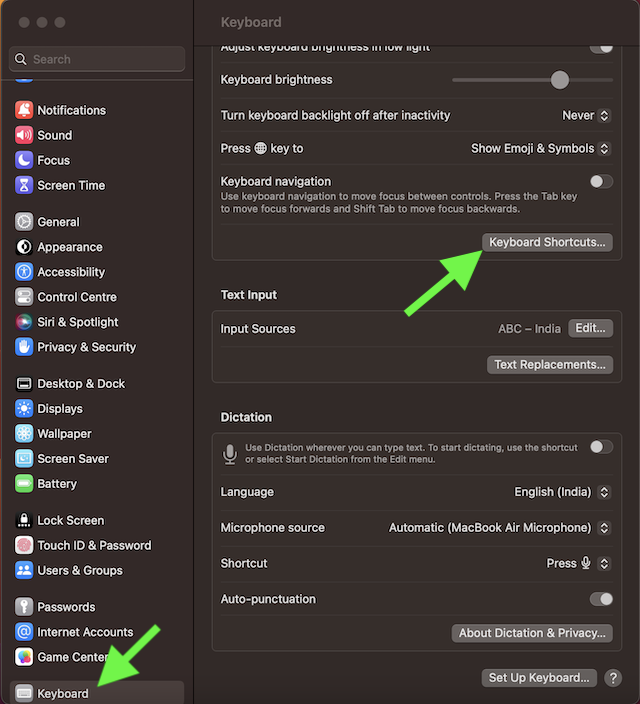This screenshot has height=704, width=640.
Task: Open the Text Replacements button
Action: point(549,365)
